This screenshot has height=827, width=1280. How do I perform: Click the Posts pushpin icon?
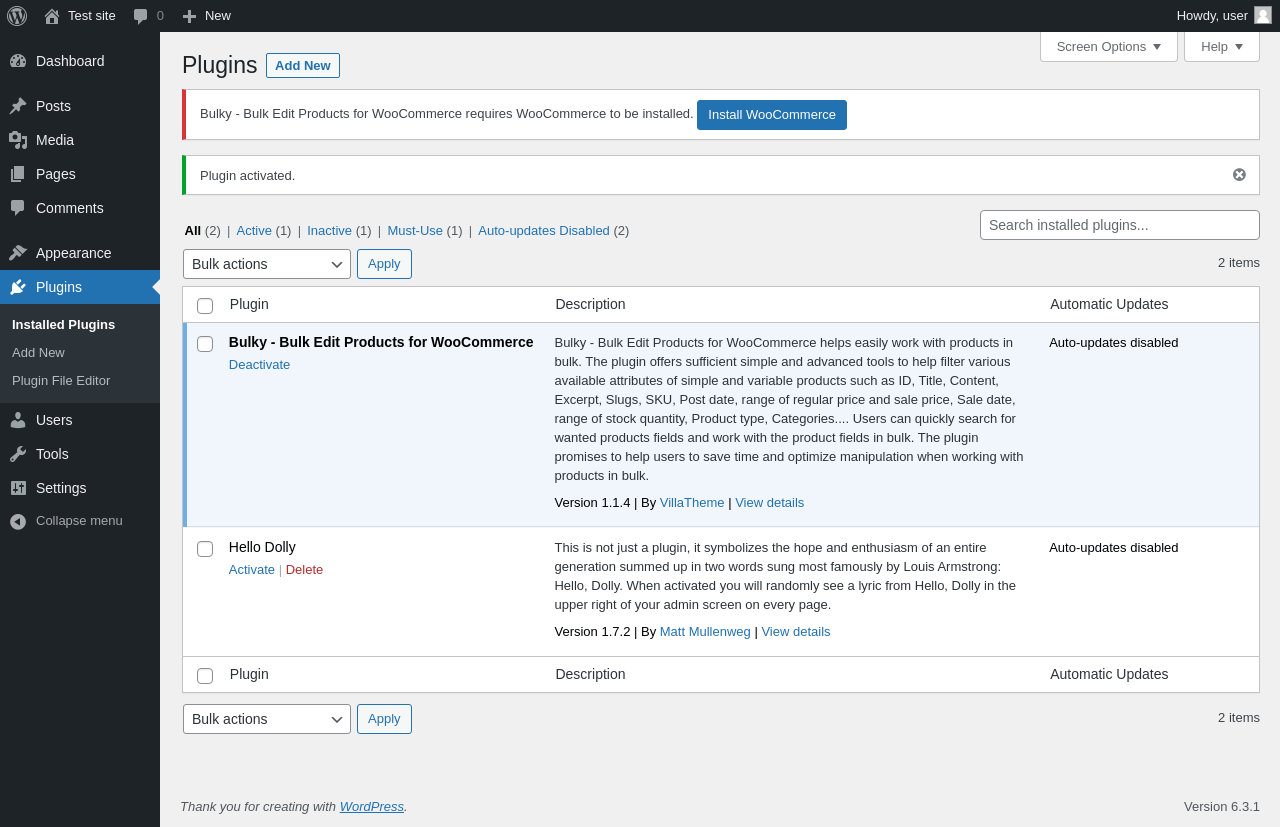[x=18, y=106]
